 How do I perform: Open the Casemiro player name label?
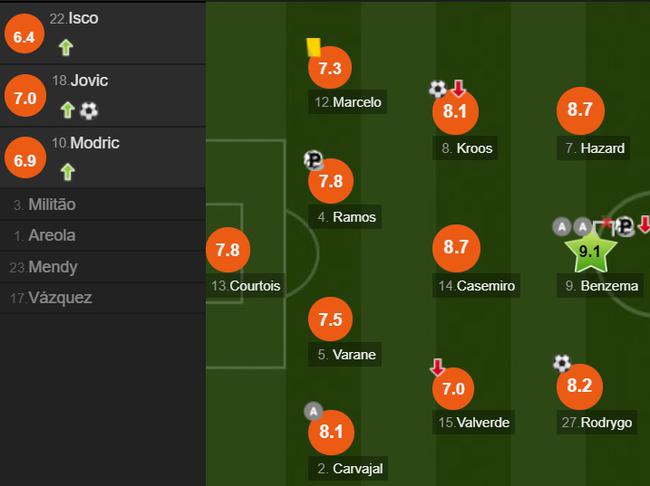click(x=476, y=285)
